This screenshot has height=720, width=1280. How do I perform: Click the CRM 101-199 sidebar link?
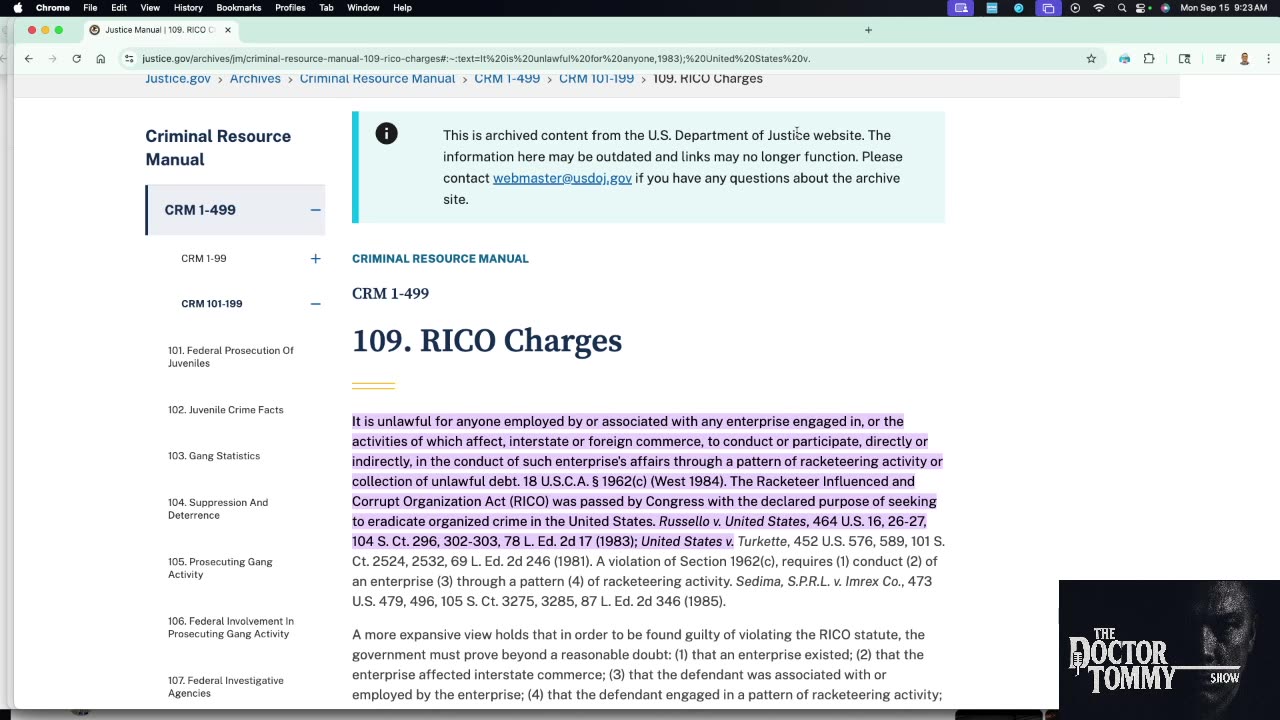[212, 304]
